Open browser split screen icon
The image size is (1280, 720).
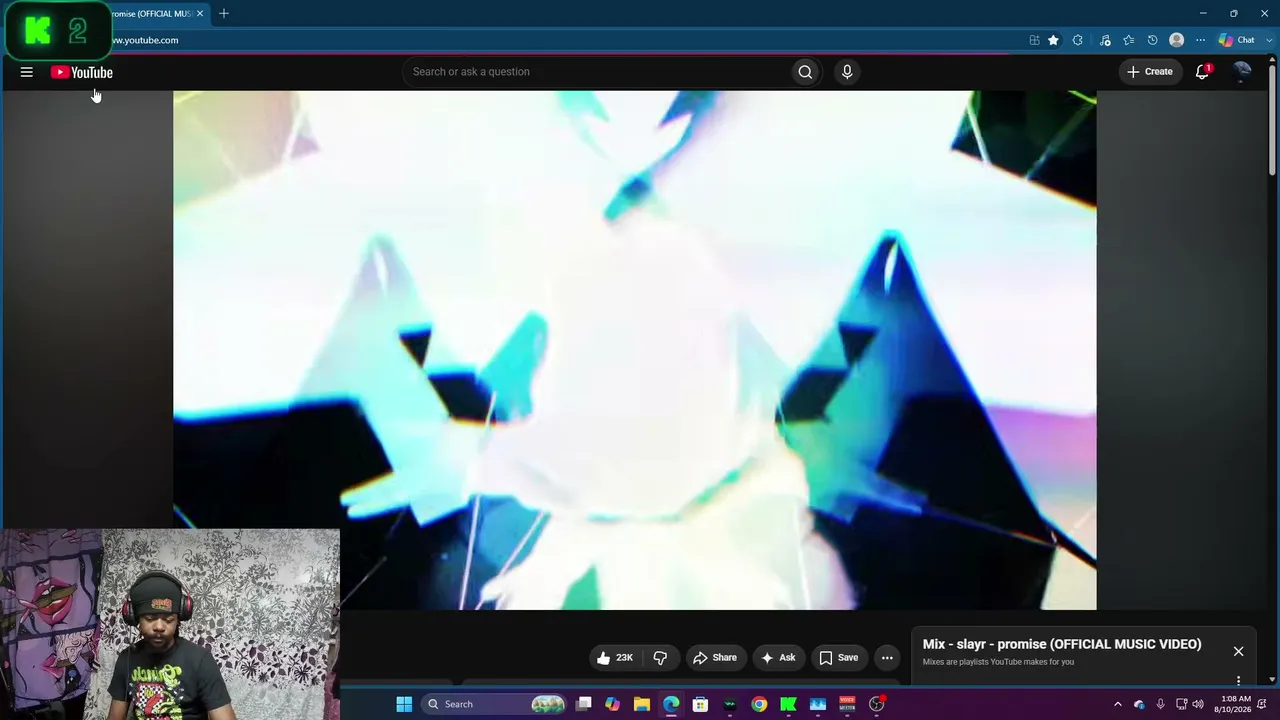click(1034, 40)
